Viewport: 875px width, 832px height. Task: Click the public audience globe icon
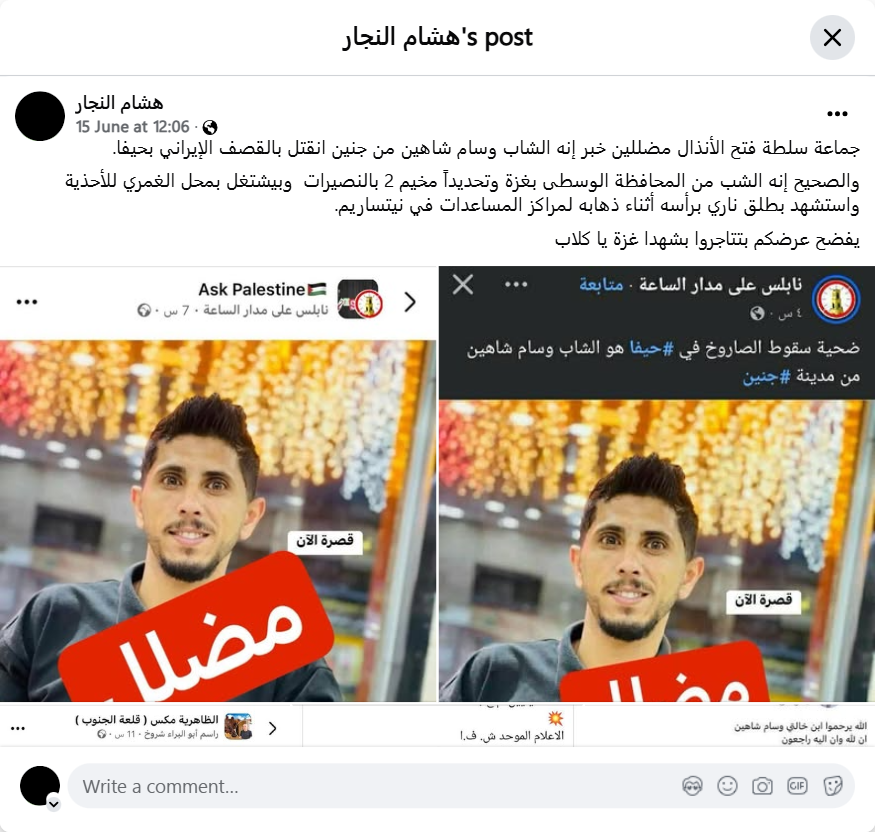pos(210,128)
